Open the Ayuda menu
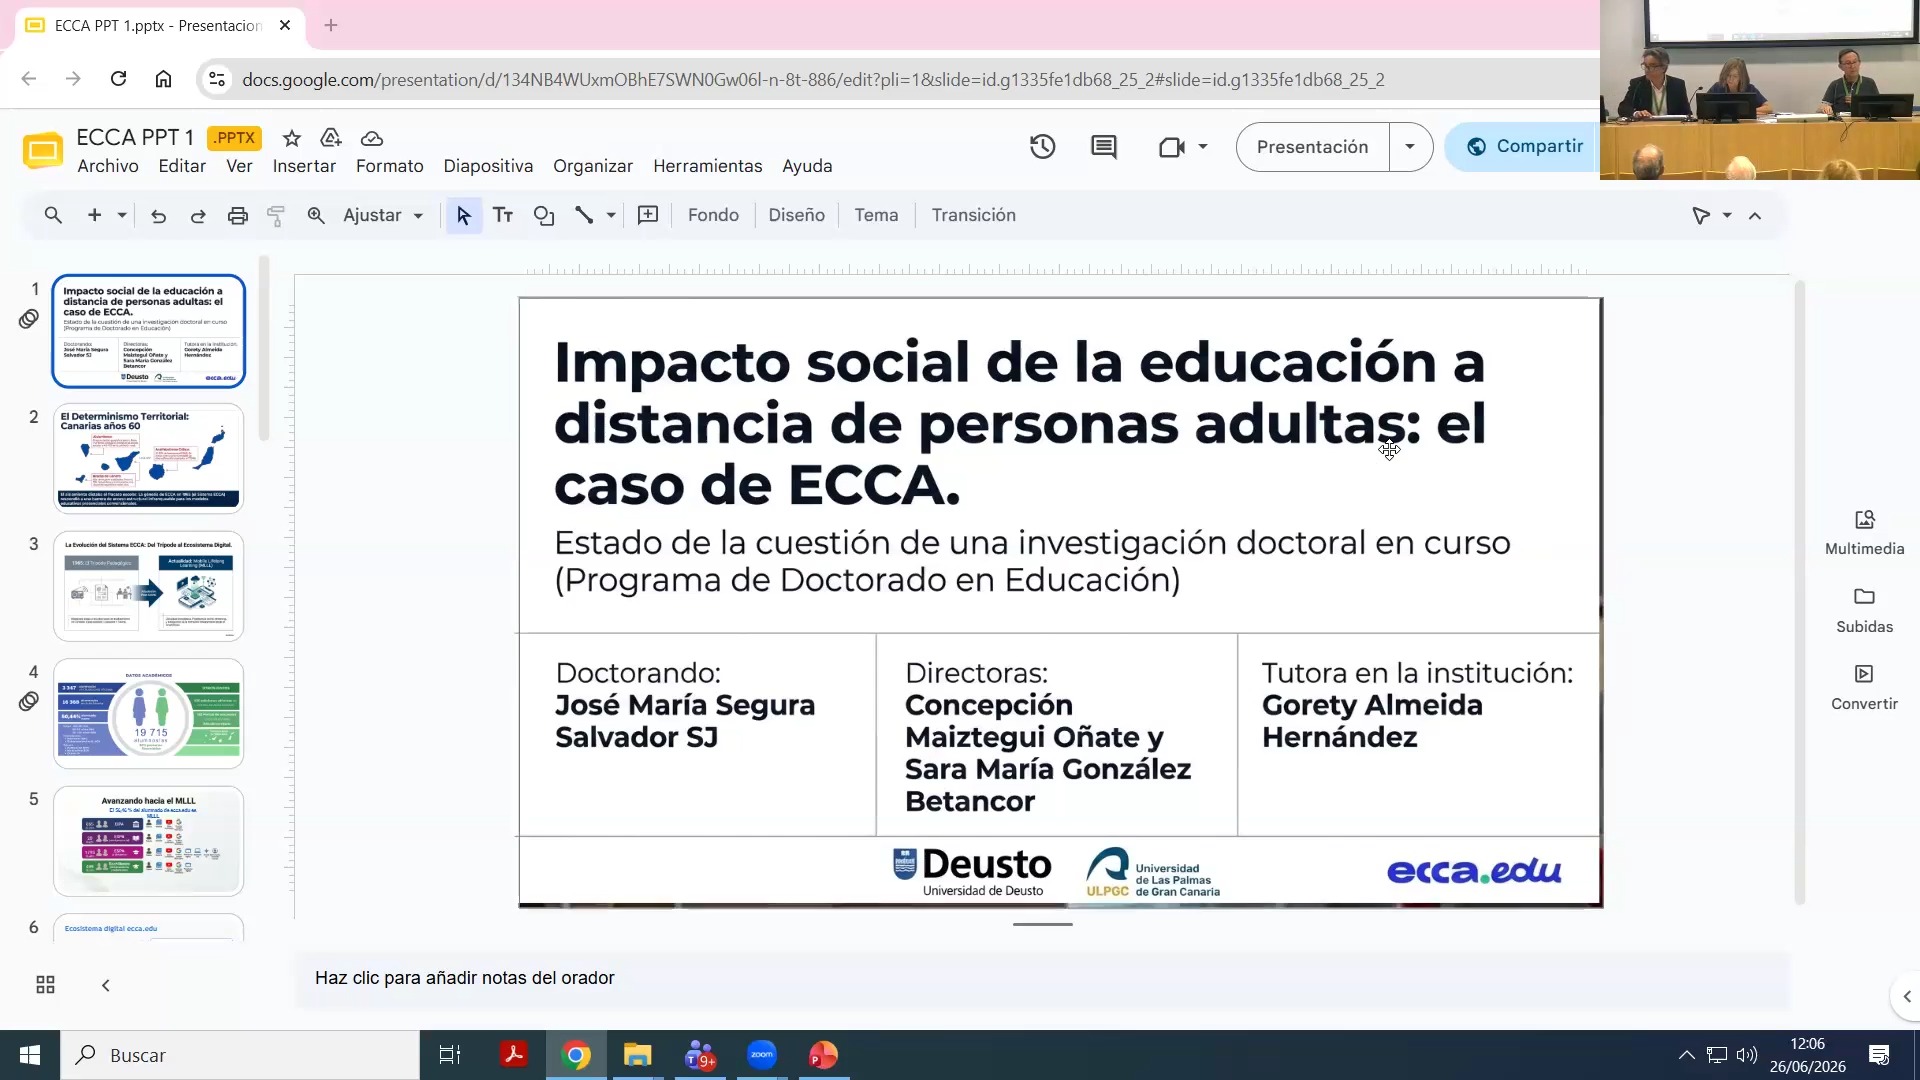The height and width of the screenshot is (1080, 1920). click(807, 166)
